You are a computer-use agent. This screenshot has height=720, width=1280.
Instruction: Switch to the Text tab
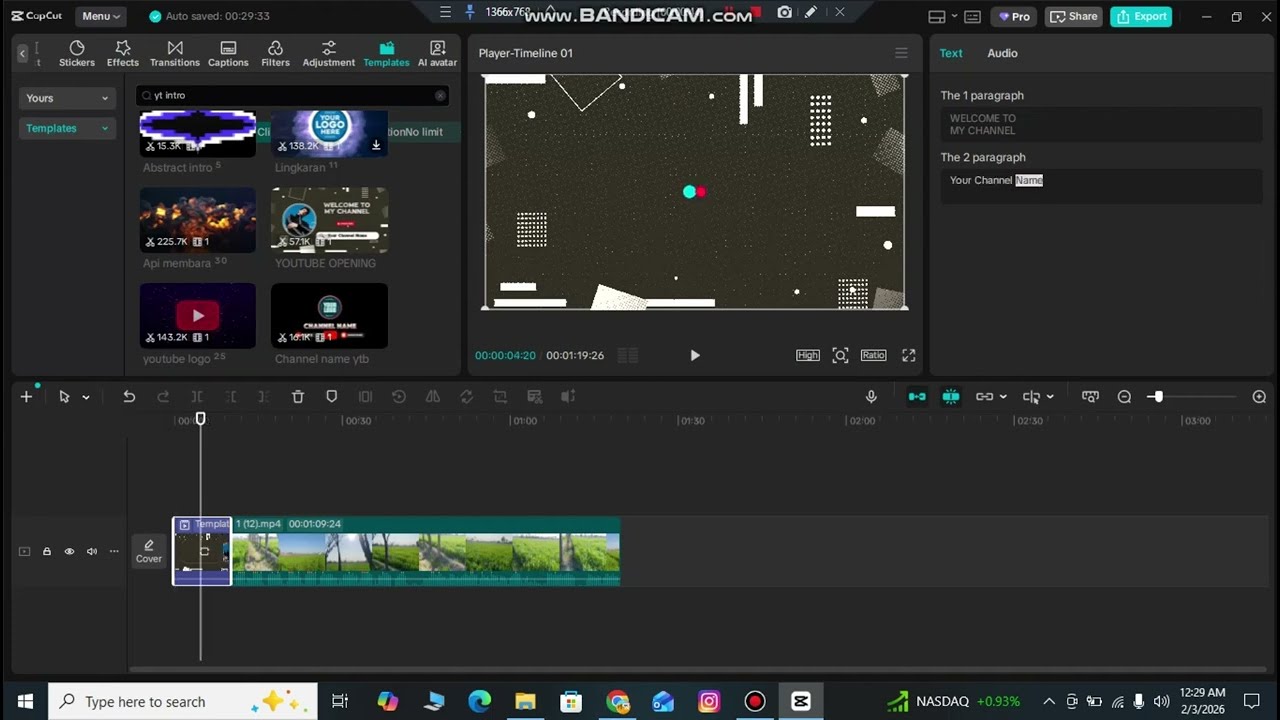coord(951,53)
